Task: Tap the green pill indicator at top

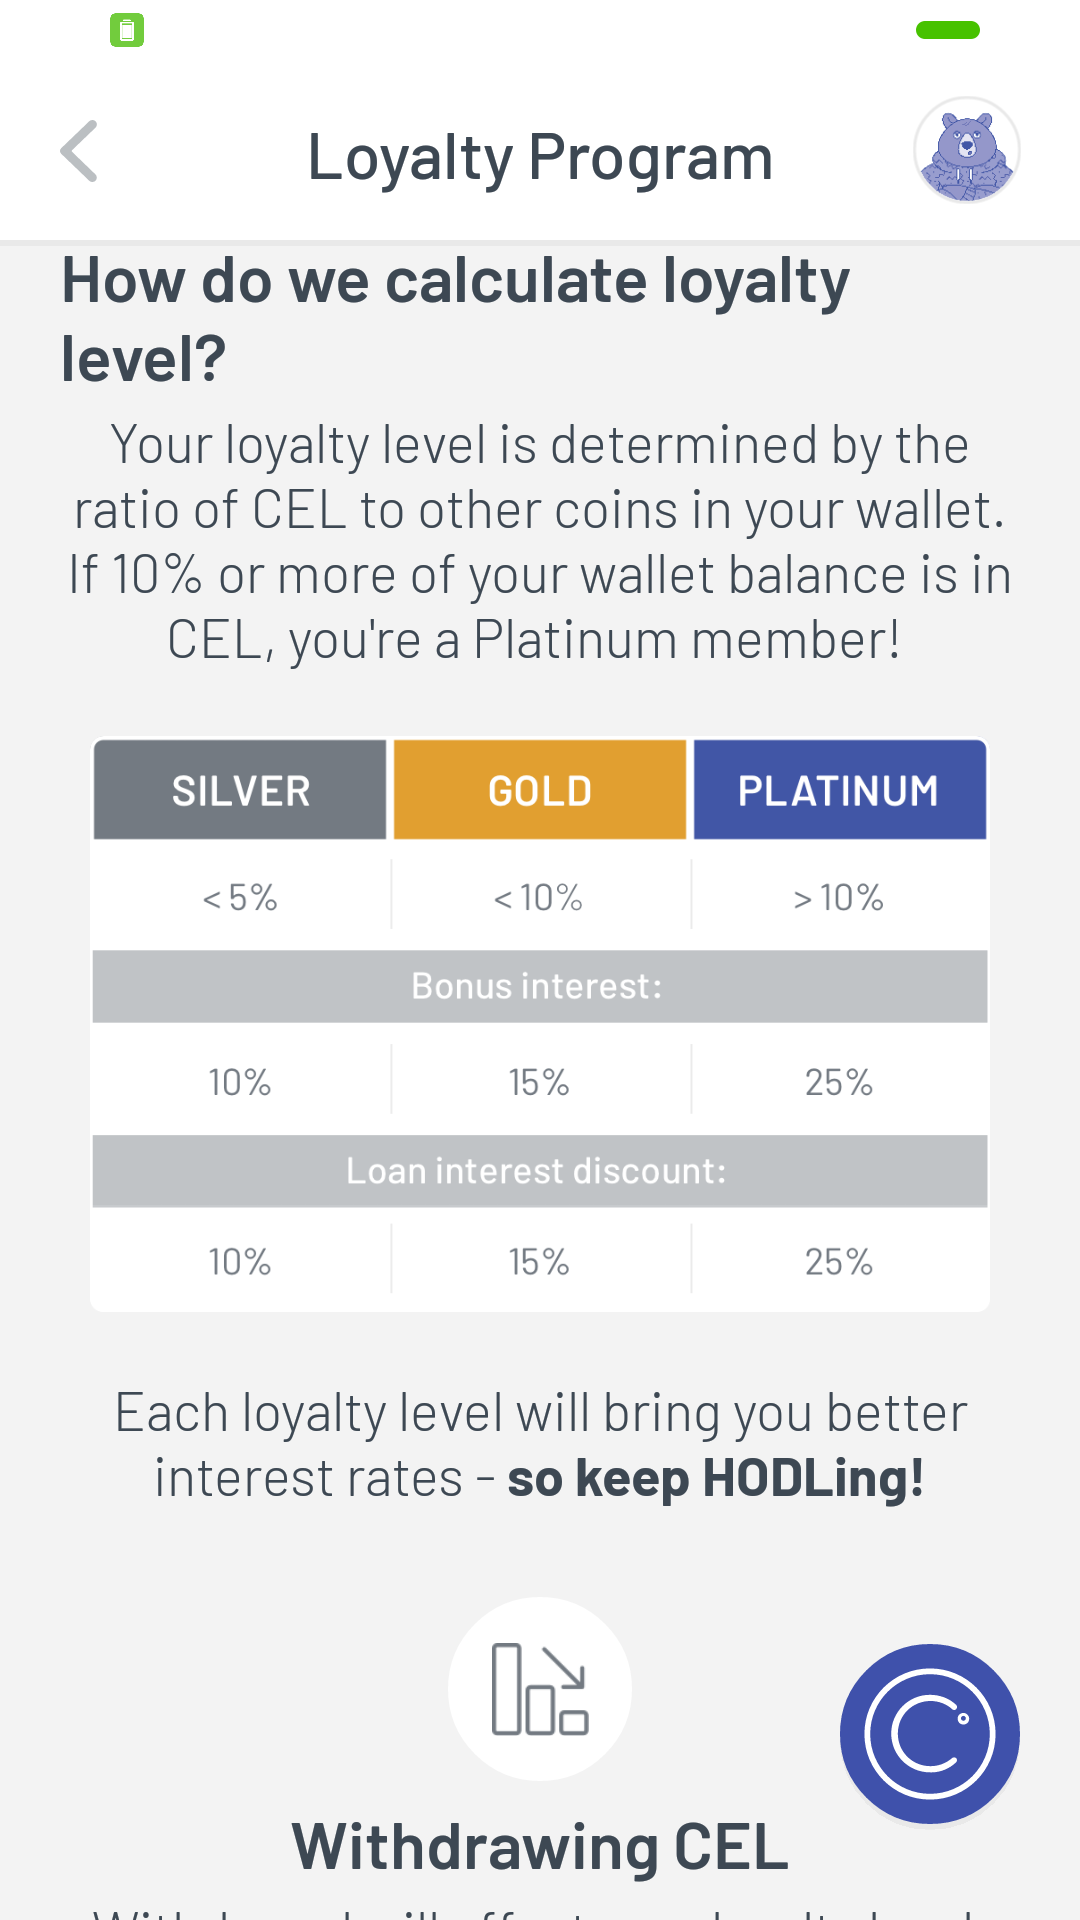Action: [x=947, y=30]
